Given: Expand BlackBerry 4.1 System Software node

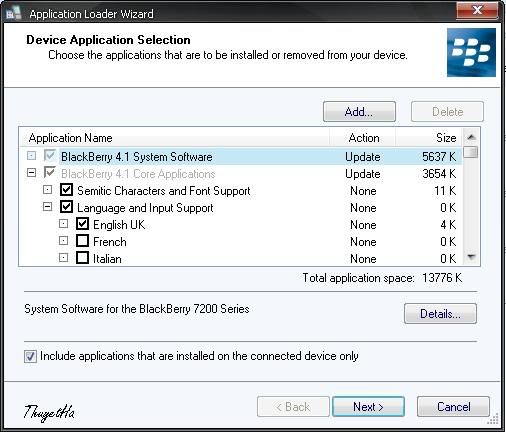Looking at the screenshot, I should tap(31, 156).
